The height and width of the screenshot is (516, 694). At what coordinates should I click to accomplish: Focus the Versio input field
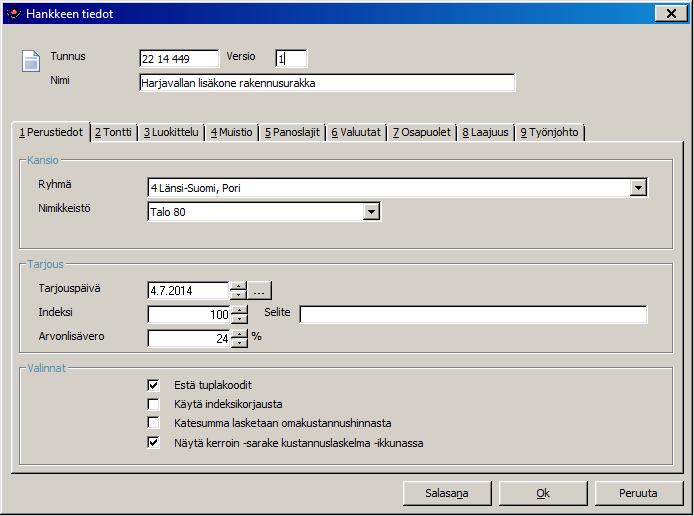click(x=291, y=58)
